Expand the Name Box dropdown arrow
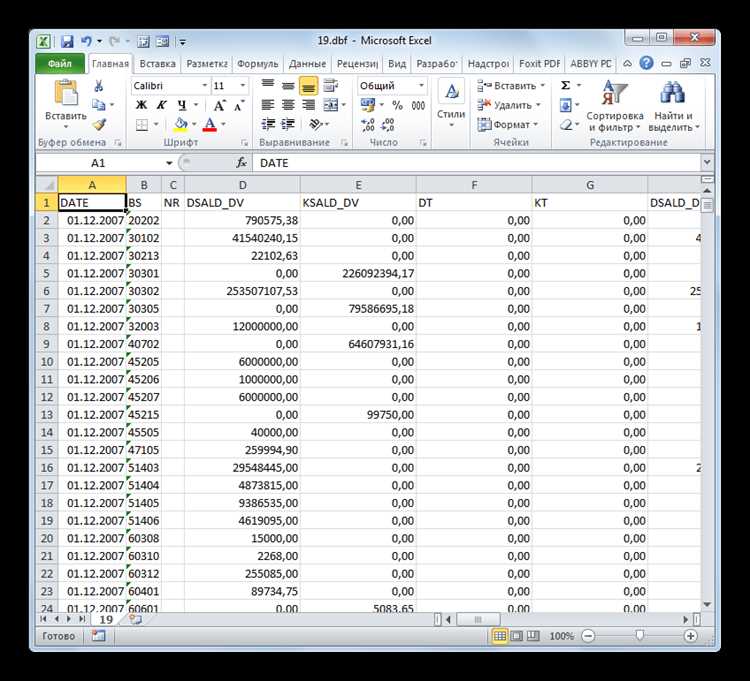Screen dimensions: 750x681 [x=169, y=164]
